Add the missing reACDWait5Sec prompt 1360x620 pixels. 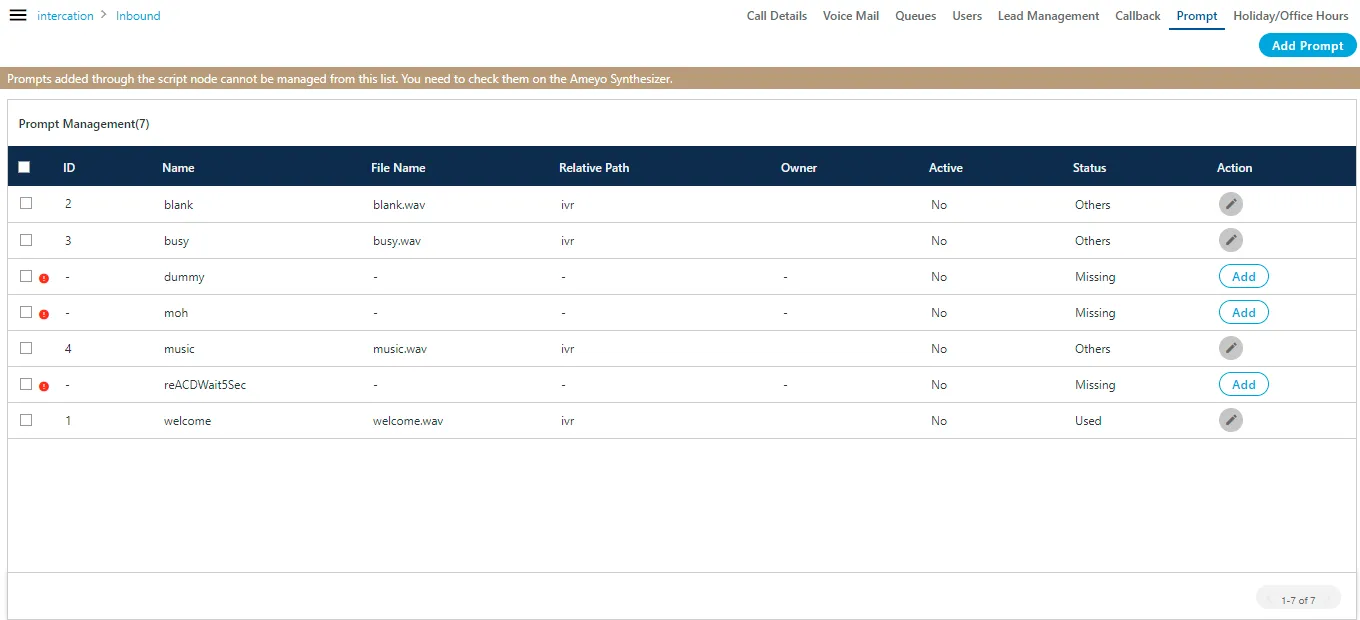point(1244,384)
